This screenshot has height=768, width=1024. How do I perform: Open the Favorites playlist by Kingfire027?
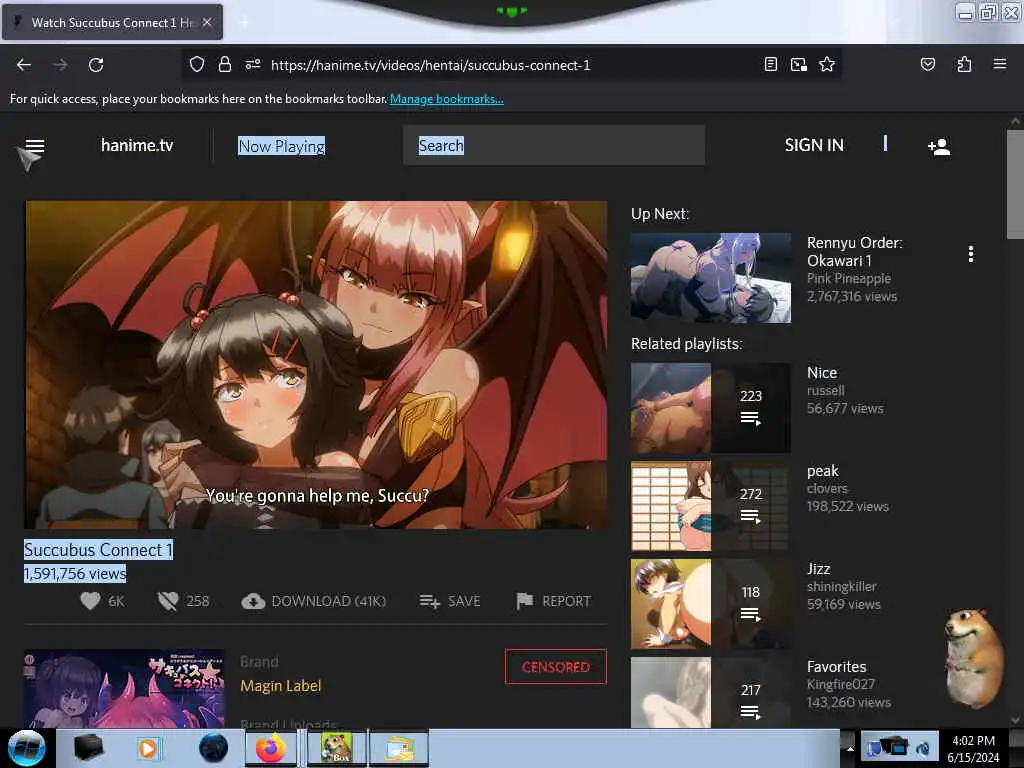pos(711,692)
